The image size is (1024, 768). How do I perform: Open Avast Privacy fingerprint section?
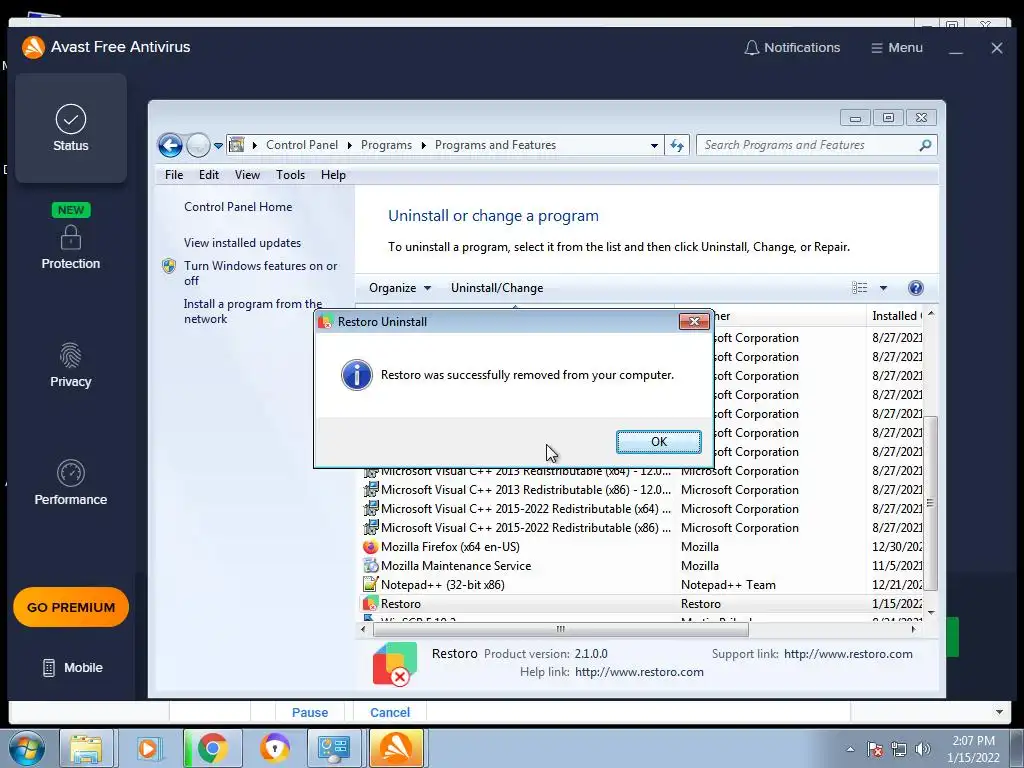click(71, 365)
